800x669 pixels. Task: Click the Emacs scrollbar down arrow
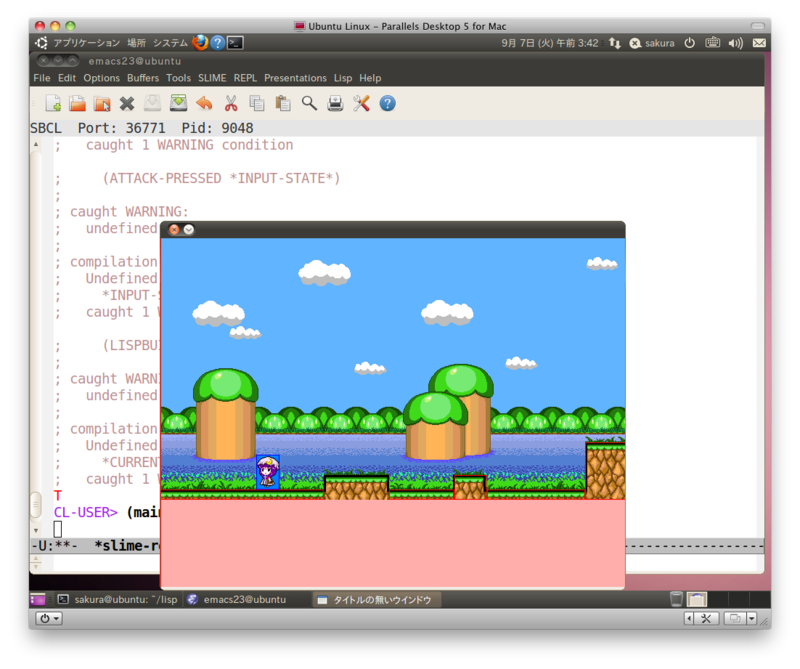(x=36, y=530)
